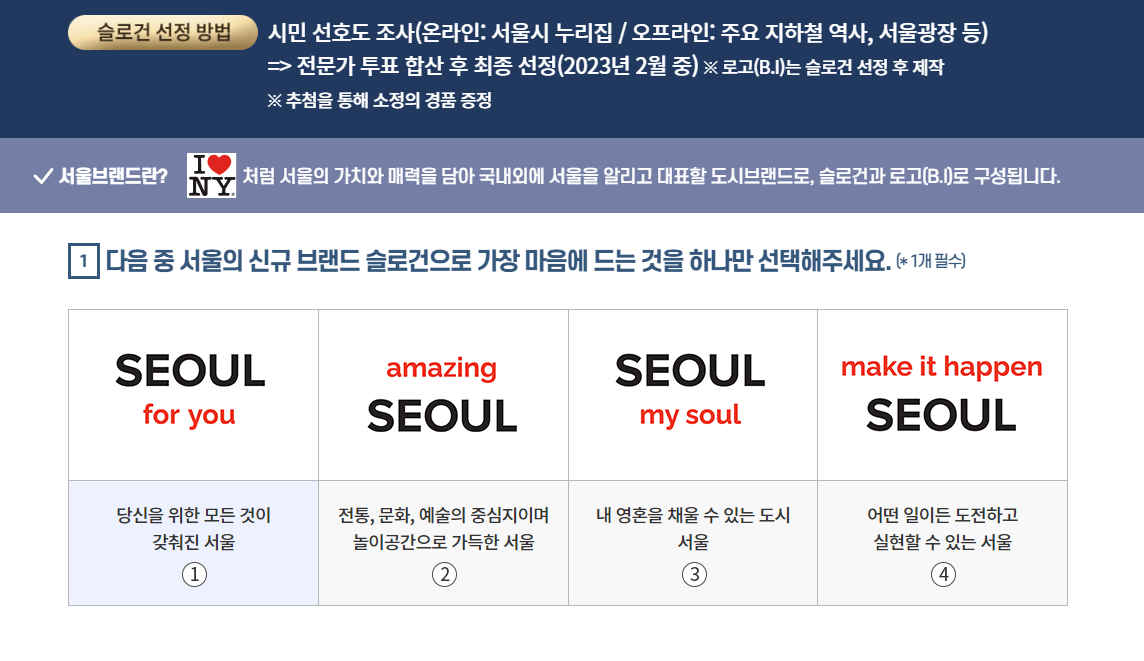Choose the "amazing SEOUL" slogan logo

tap(442, 394)
